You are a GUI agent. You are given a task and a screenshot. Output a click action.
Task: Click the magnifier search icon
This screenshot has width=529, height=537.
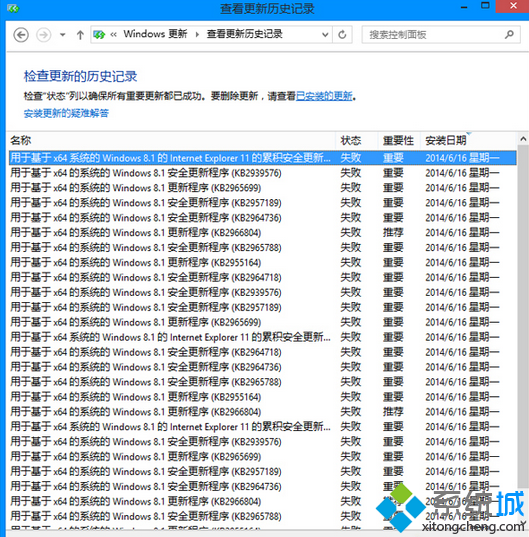click(x=509, y=34)
